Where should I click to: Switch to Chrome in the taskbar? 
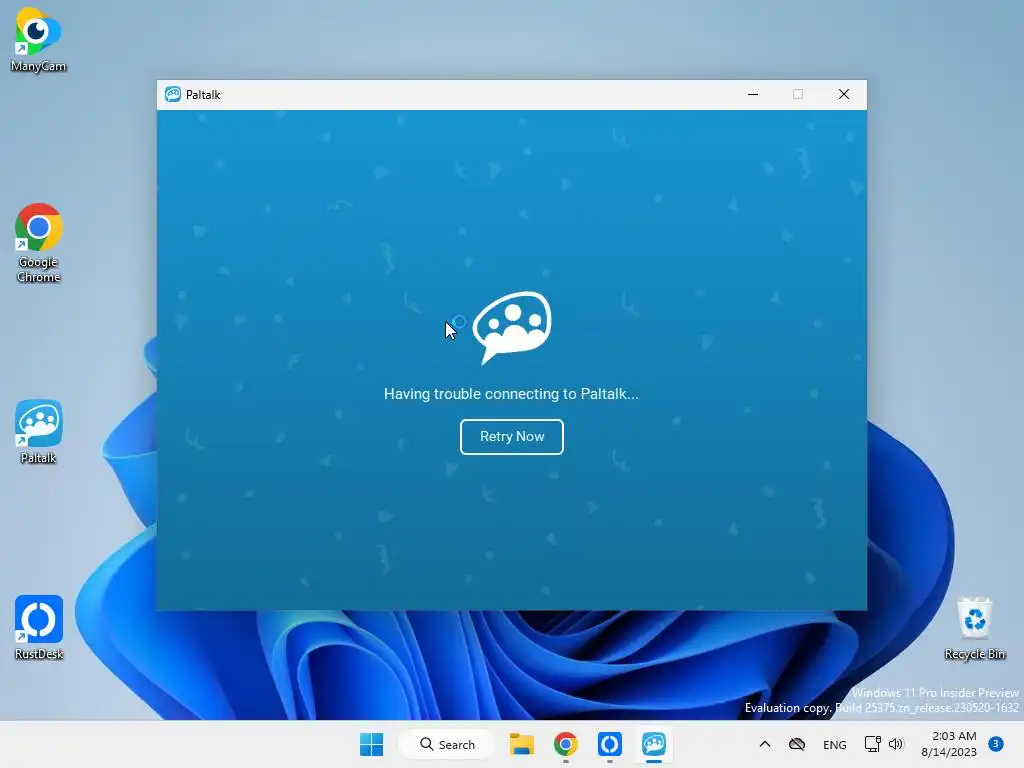566,744
